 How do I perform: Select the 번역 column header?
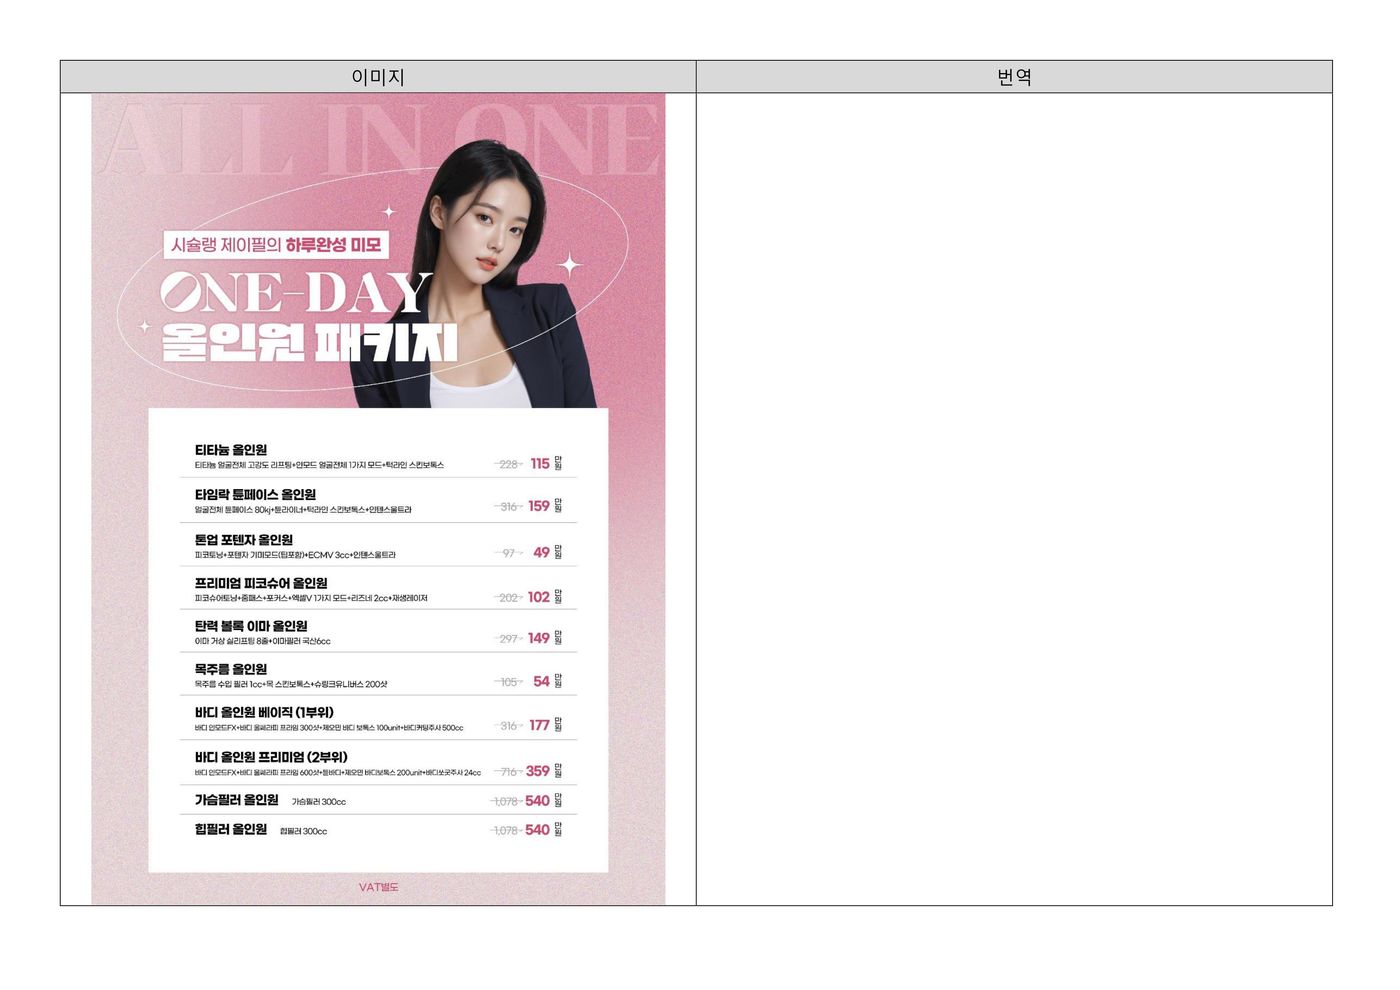pyautogui.click(x=1014, y=77)
